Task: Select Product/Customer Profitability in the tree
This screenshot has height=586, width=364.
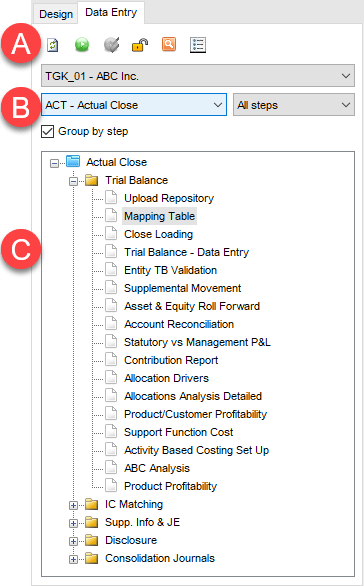Action: tap(195, 414)
